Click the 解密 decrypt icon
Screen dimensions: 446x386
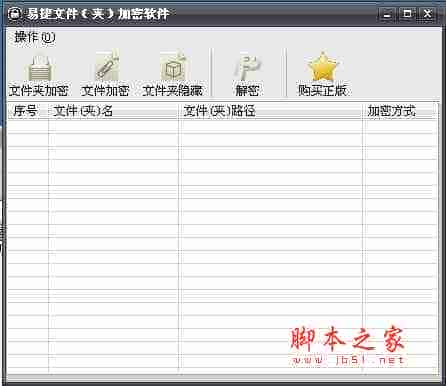247,68
